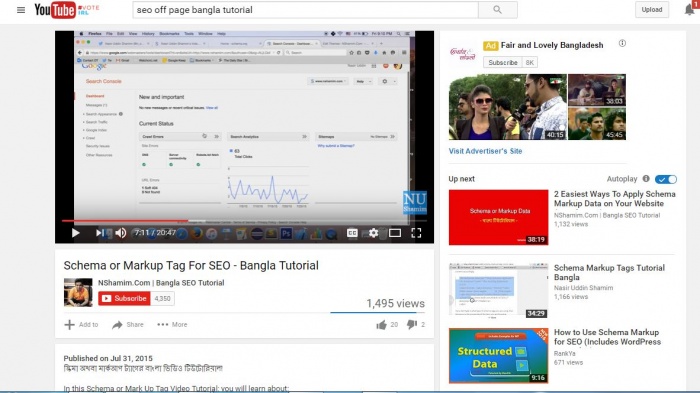
Task: Play the video
Action: click(75, 233)
